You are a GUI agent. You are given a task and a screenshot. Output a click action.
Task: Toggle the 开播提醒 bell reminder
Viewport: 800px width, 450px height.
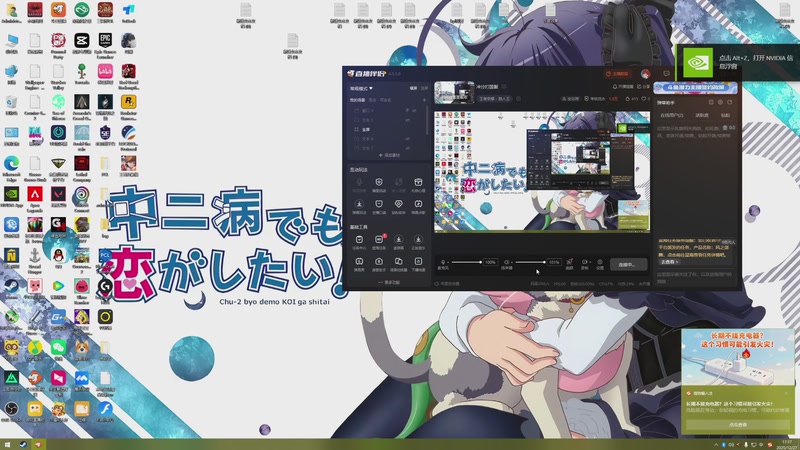coord(623,87)
